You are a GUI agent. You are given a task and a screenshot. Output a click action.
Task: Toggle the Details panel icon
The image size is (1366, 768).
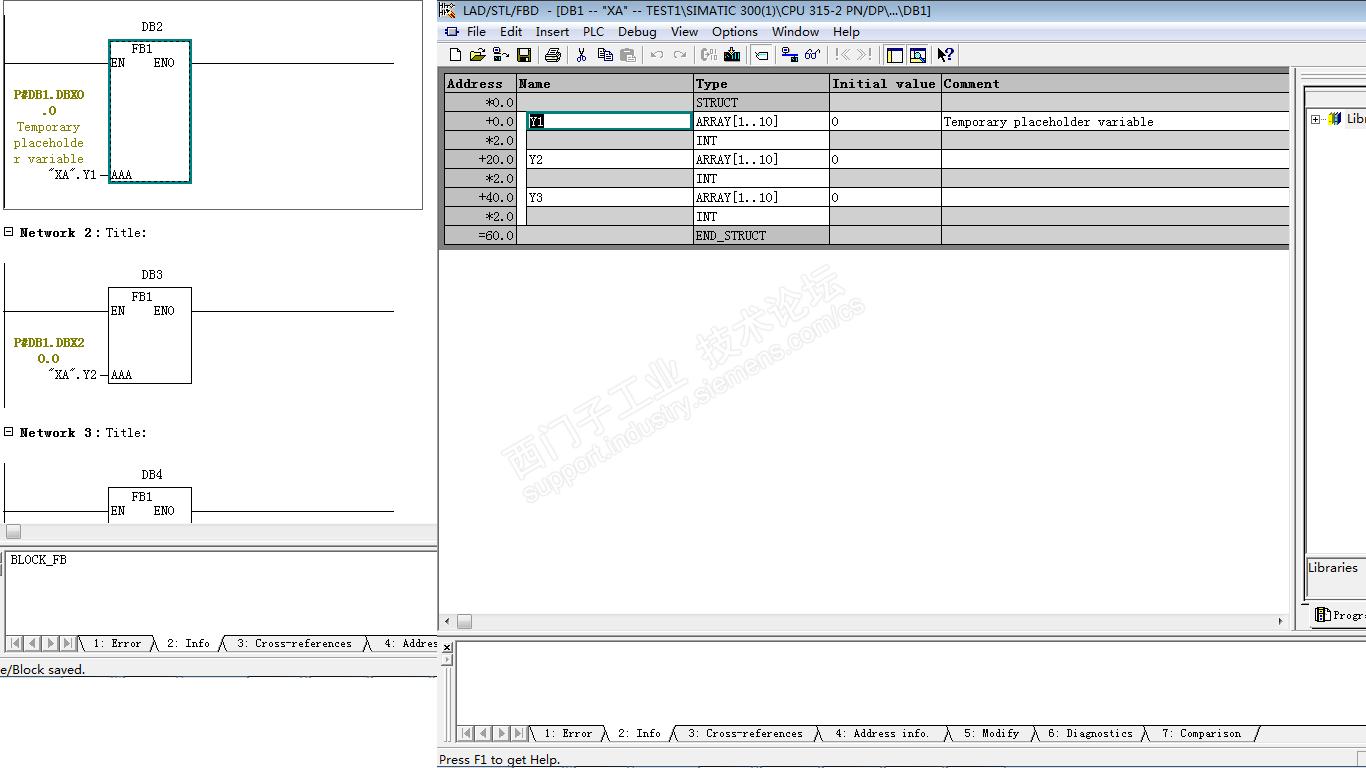click(917, 55)
